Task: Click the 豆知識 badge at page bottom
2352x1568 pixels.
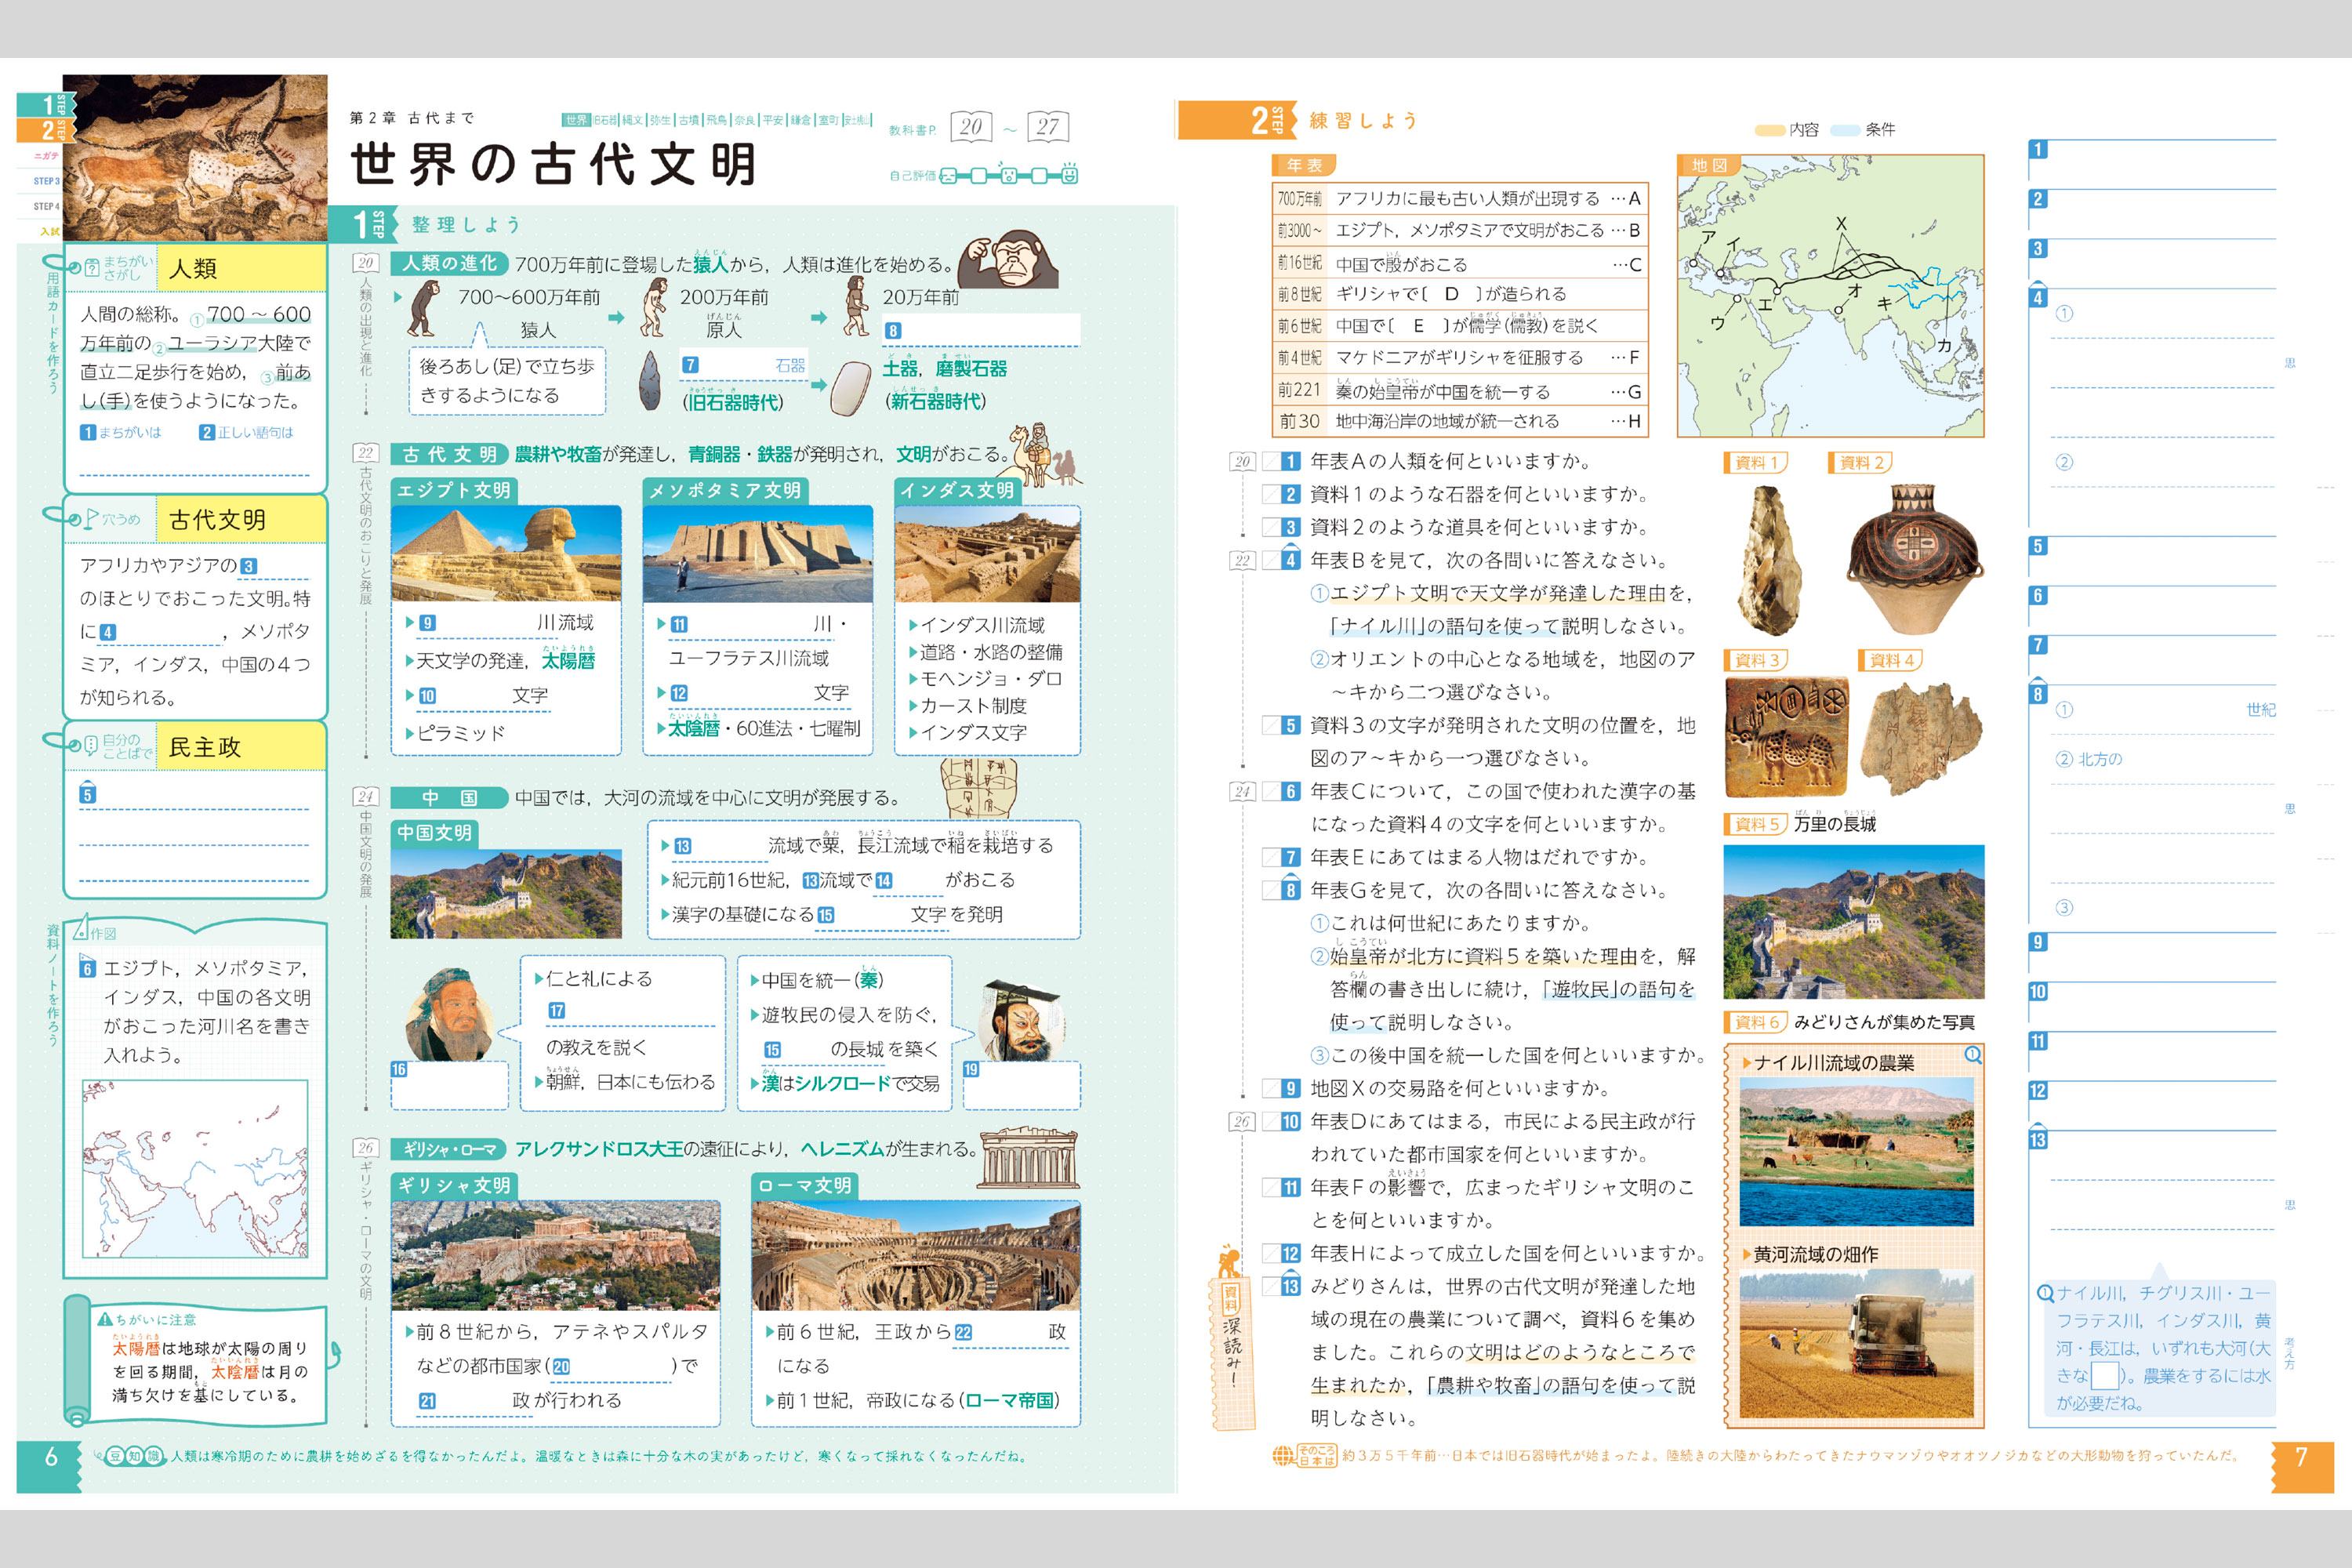Action: coord(135,1456)
